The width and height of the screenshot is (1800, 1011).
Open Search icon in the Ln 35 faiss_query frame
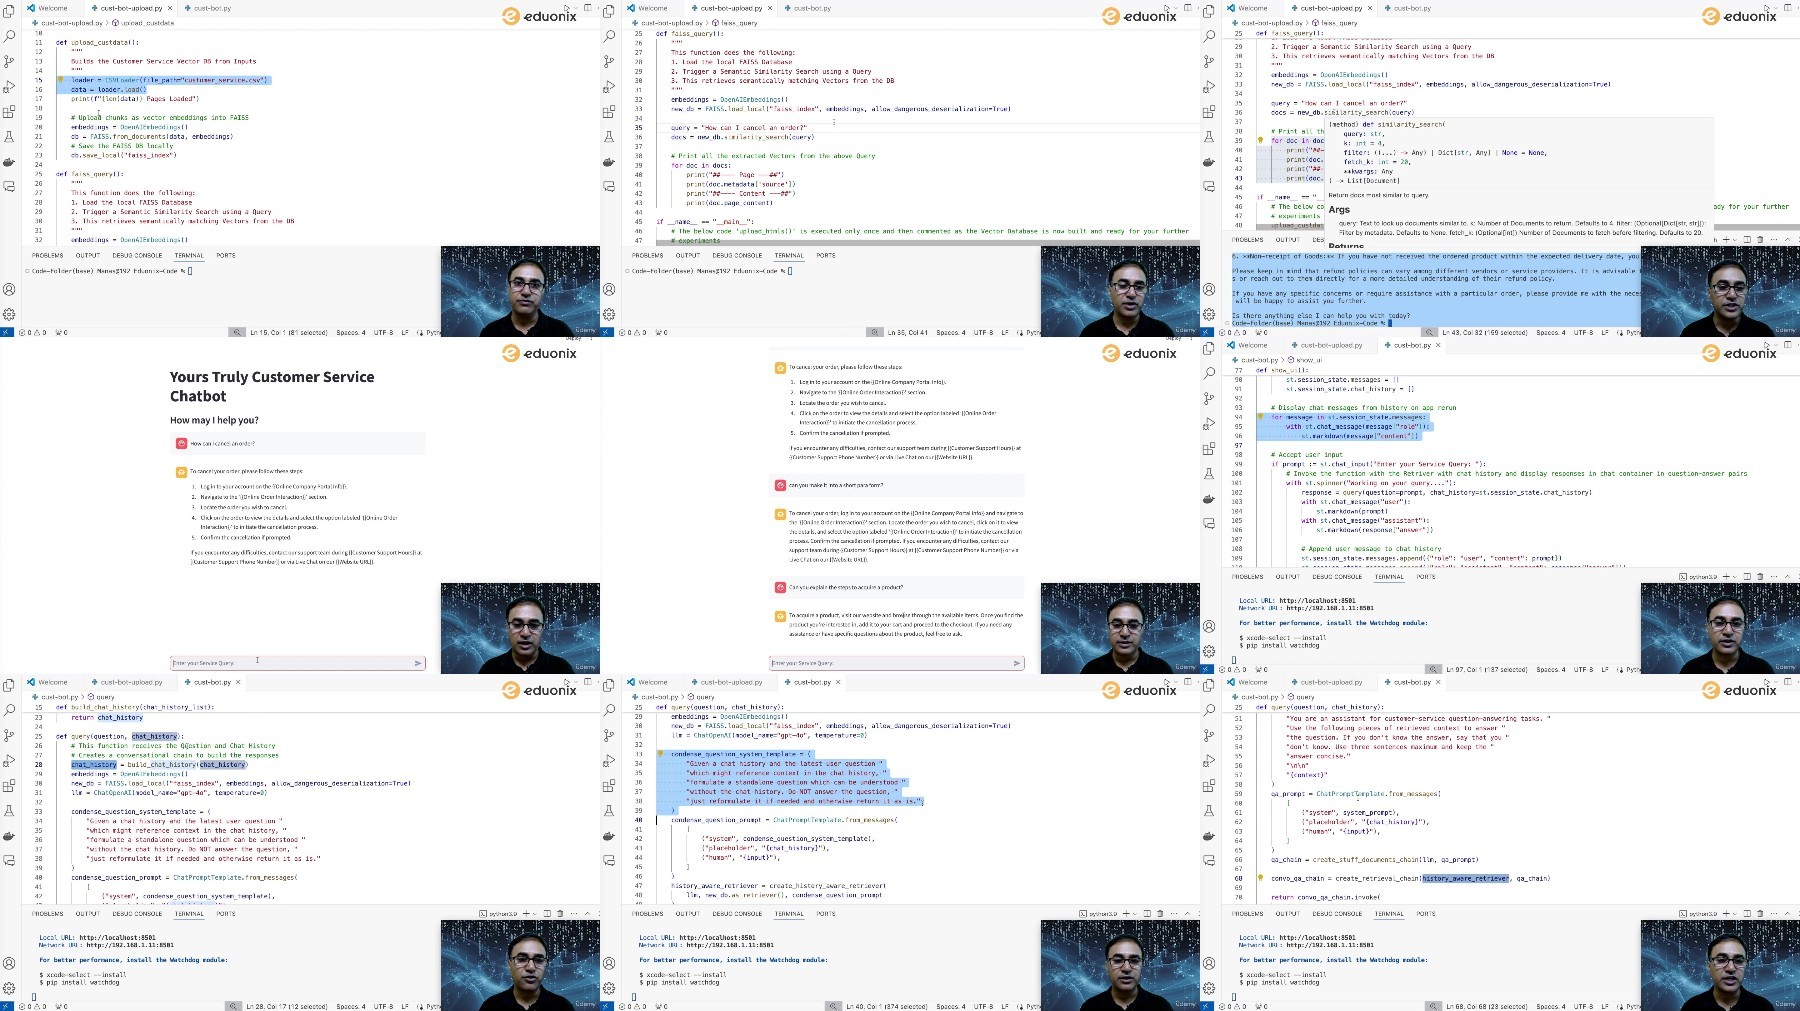pos(609,36)
